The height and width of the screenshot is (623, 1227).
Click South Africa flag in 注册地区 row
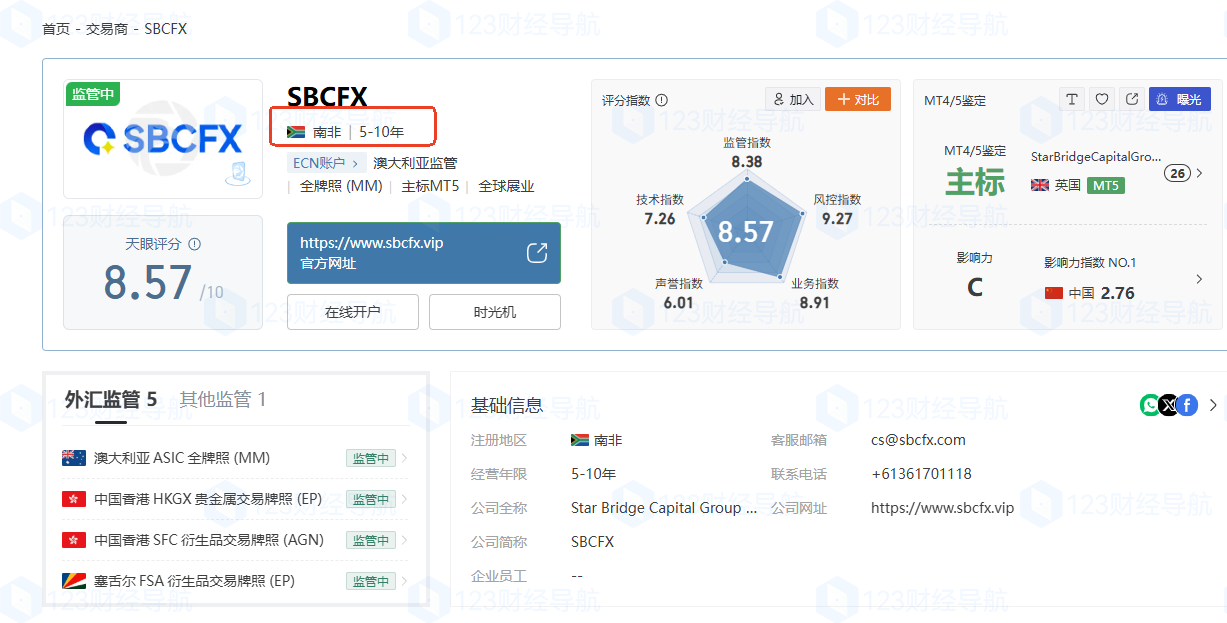(x=579, y=440)
